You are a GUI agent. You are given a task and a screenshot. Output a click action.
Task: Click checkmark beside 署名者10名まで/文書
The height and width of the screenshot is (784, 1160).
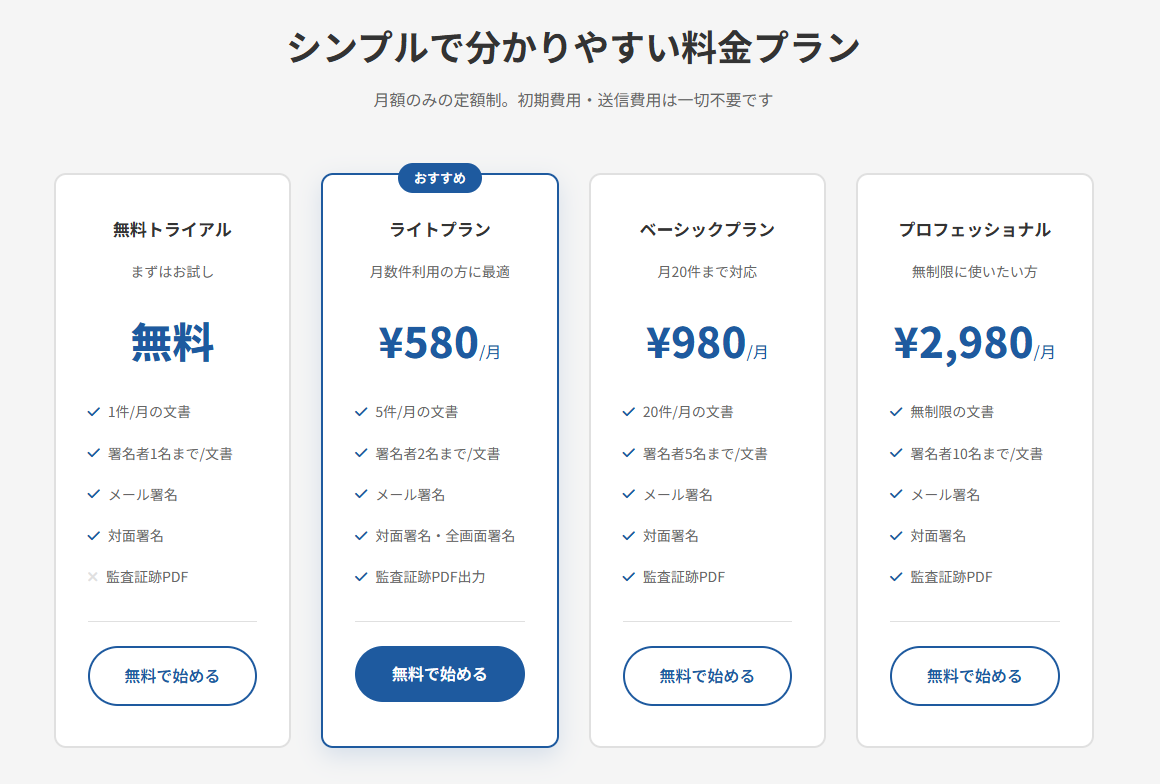point(896,454)
